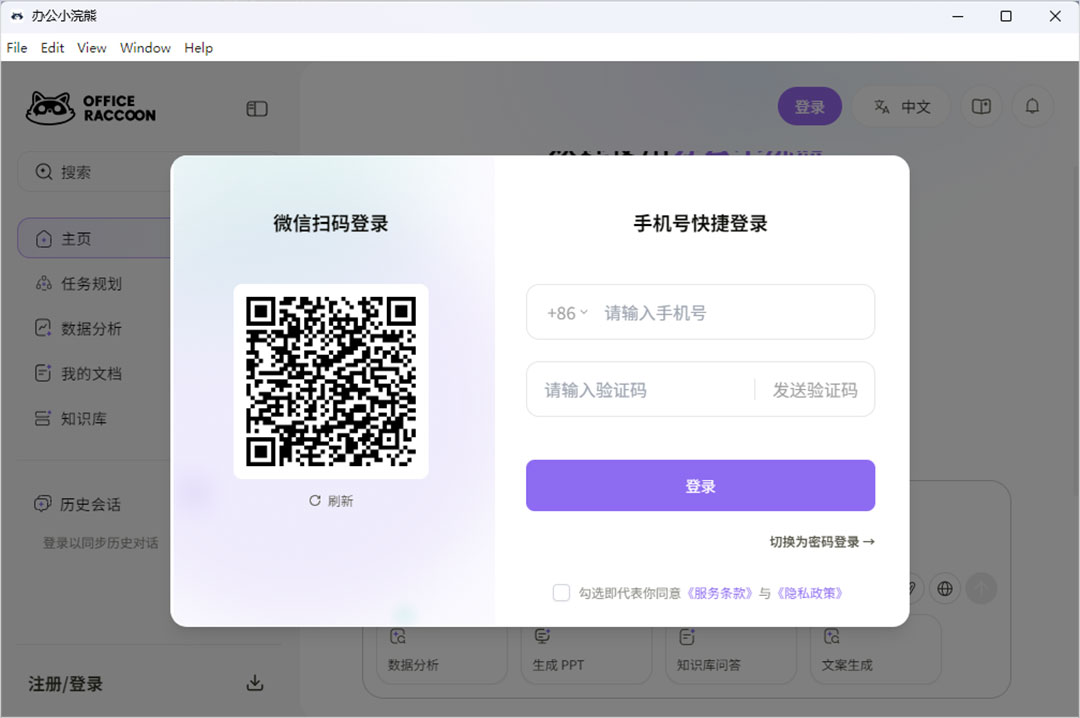Open the Window menu
This screenshot has width=1080, height=718.
pos(145,47)
